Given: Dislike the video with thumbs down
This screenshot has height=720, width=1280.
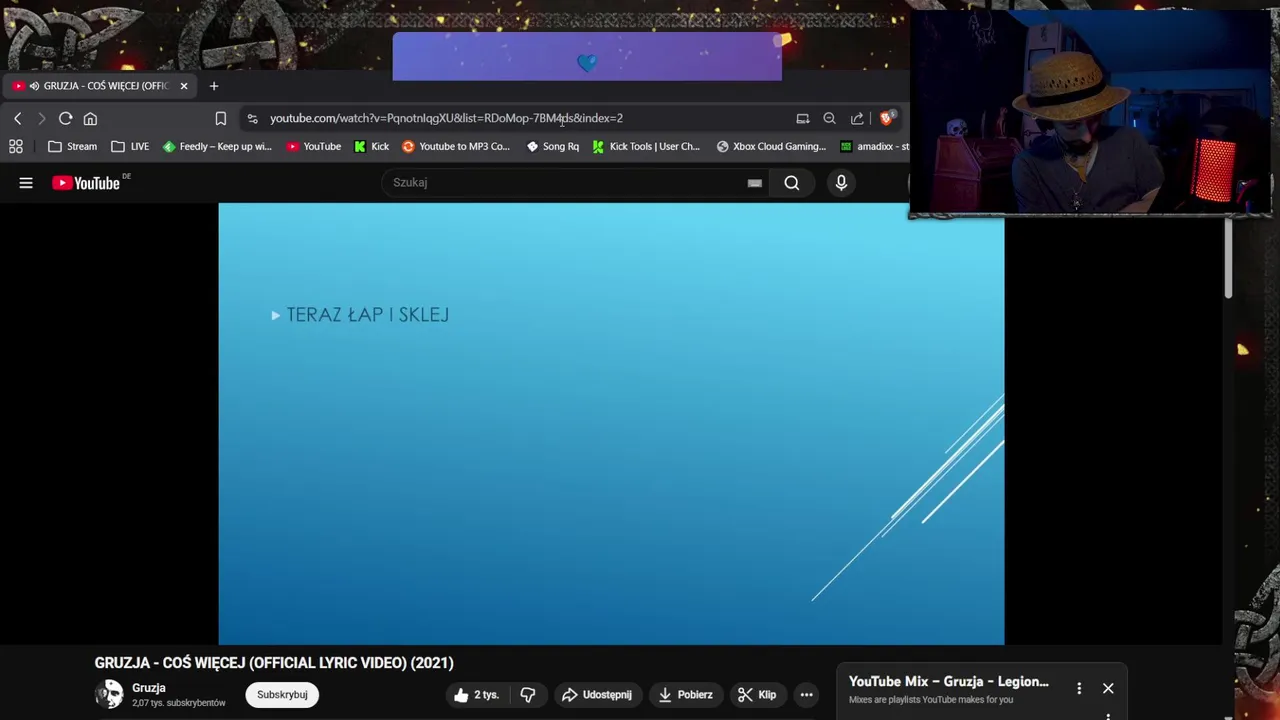Looking at the screenshot, I should point(528,695).
